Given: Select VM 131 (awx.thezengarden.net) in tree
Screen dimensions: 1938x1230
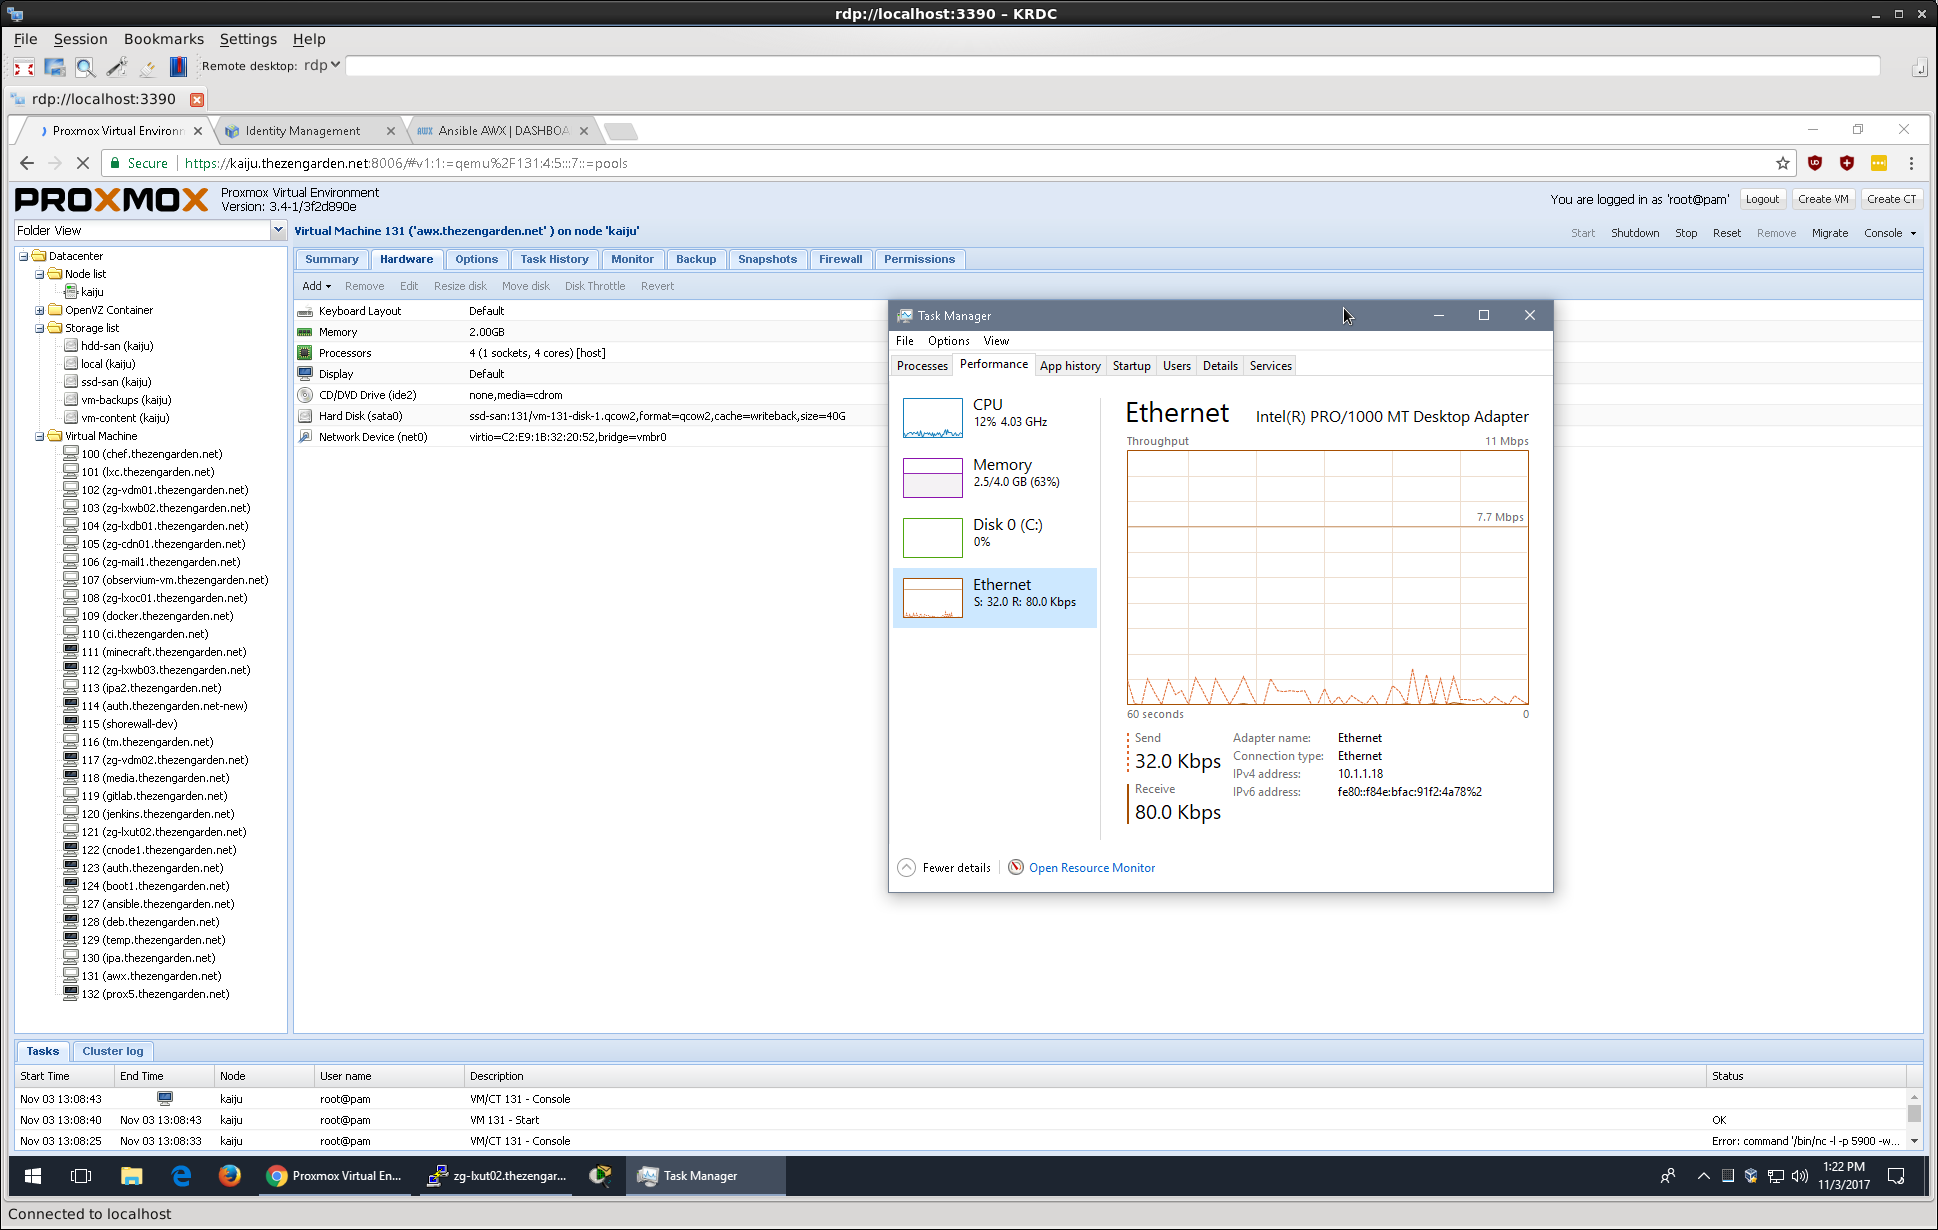Looking at the screenshot, I should [151, 976].
